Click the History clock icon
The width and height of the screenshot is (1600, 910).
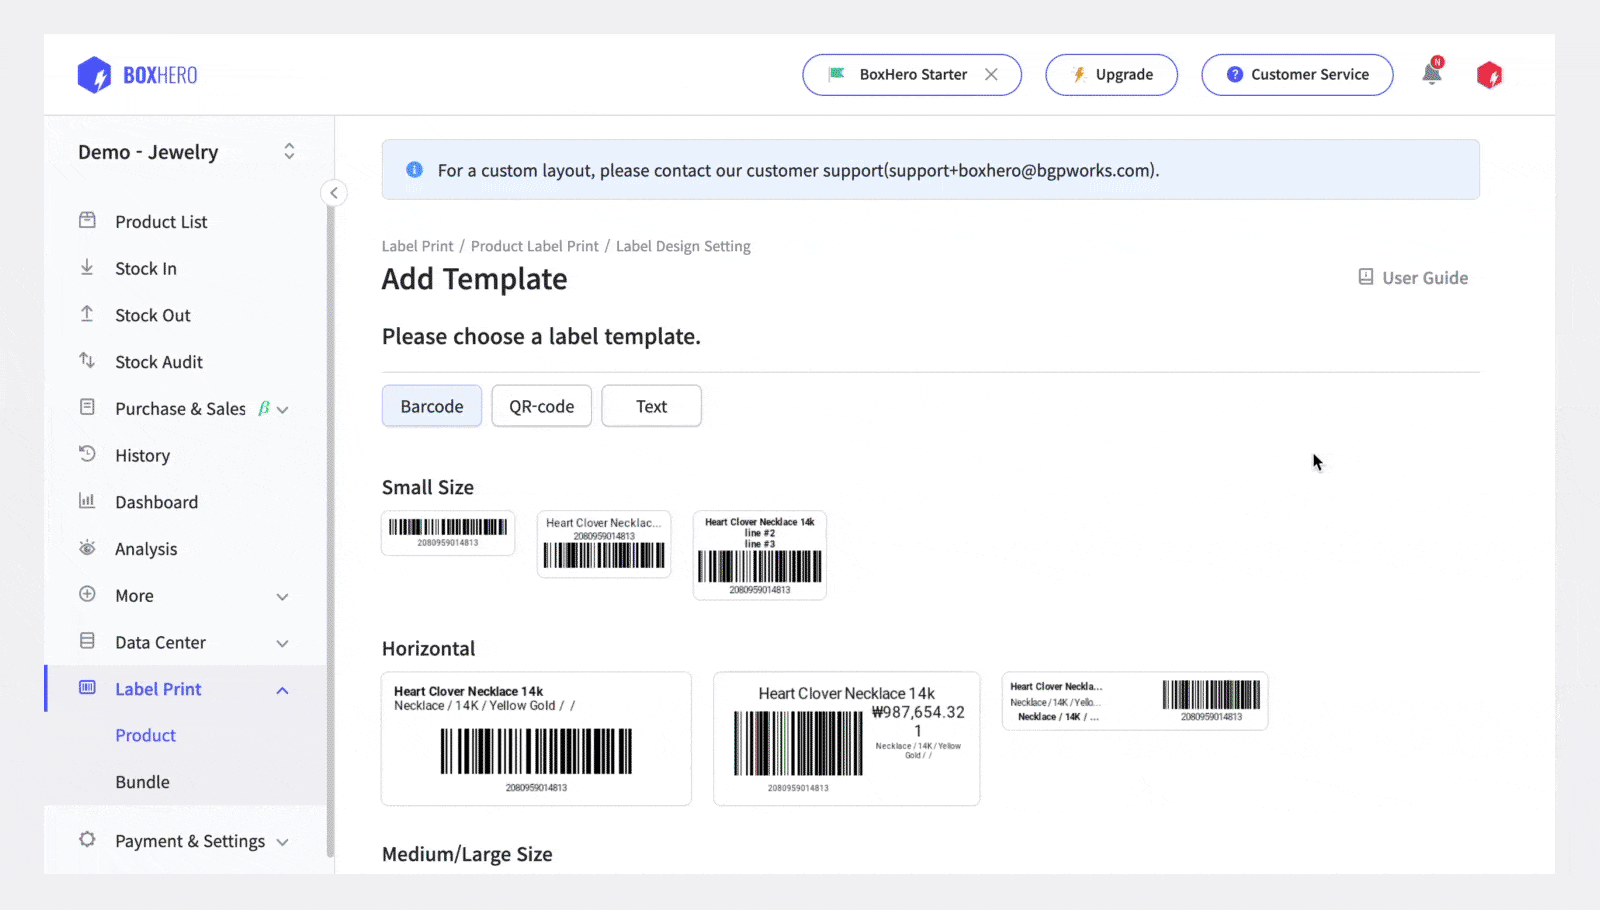pyautogui.click(x=88, y=455)
